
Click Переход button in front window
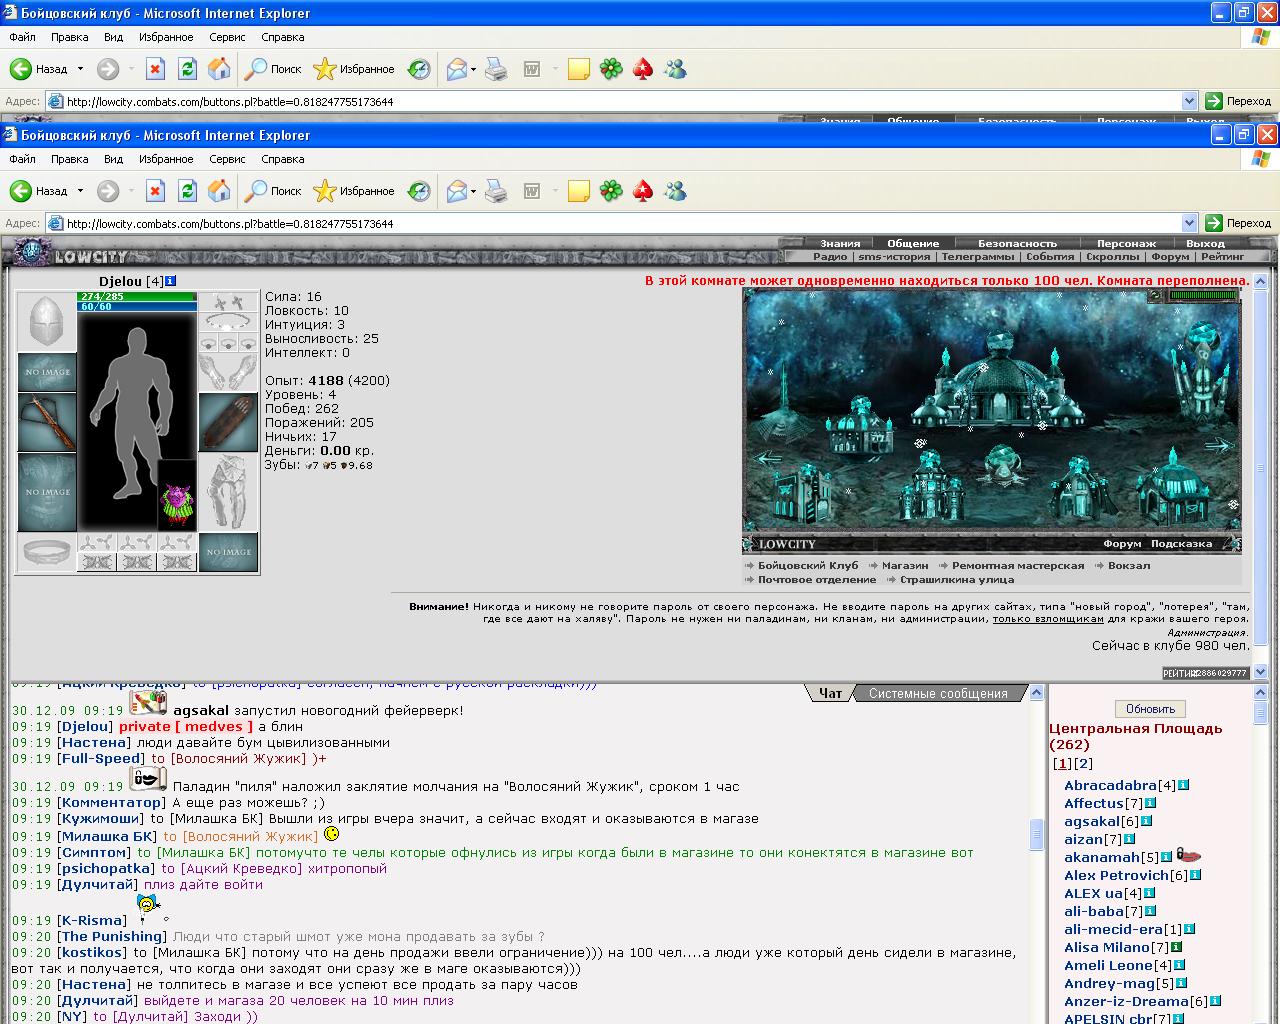tap(1239, 223)
